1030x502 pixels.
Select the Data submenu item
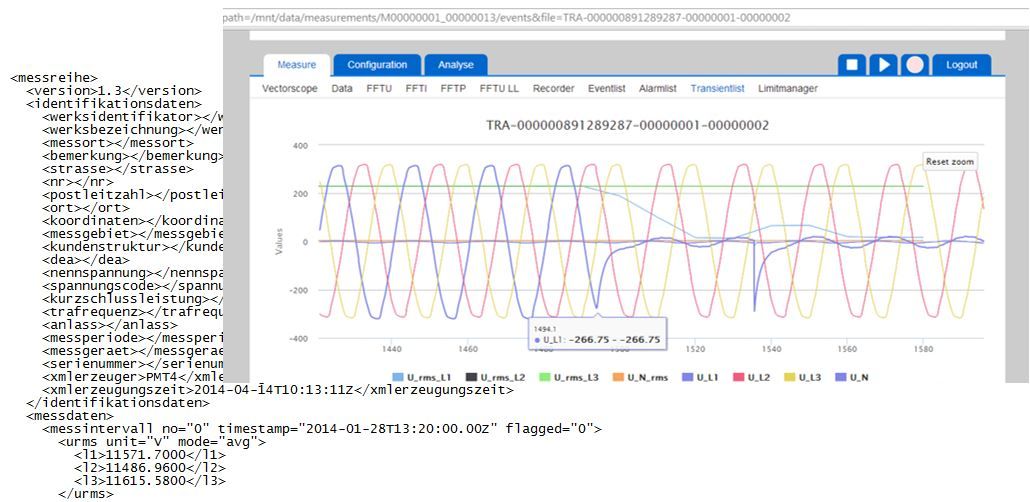[342, 88]
